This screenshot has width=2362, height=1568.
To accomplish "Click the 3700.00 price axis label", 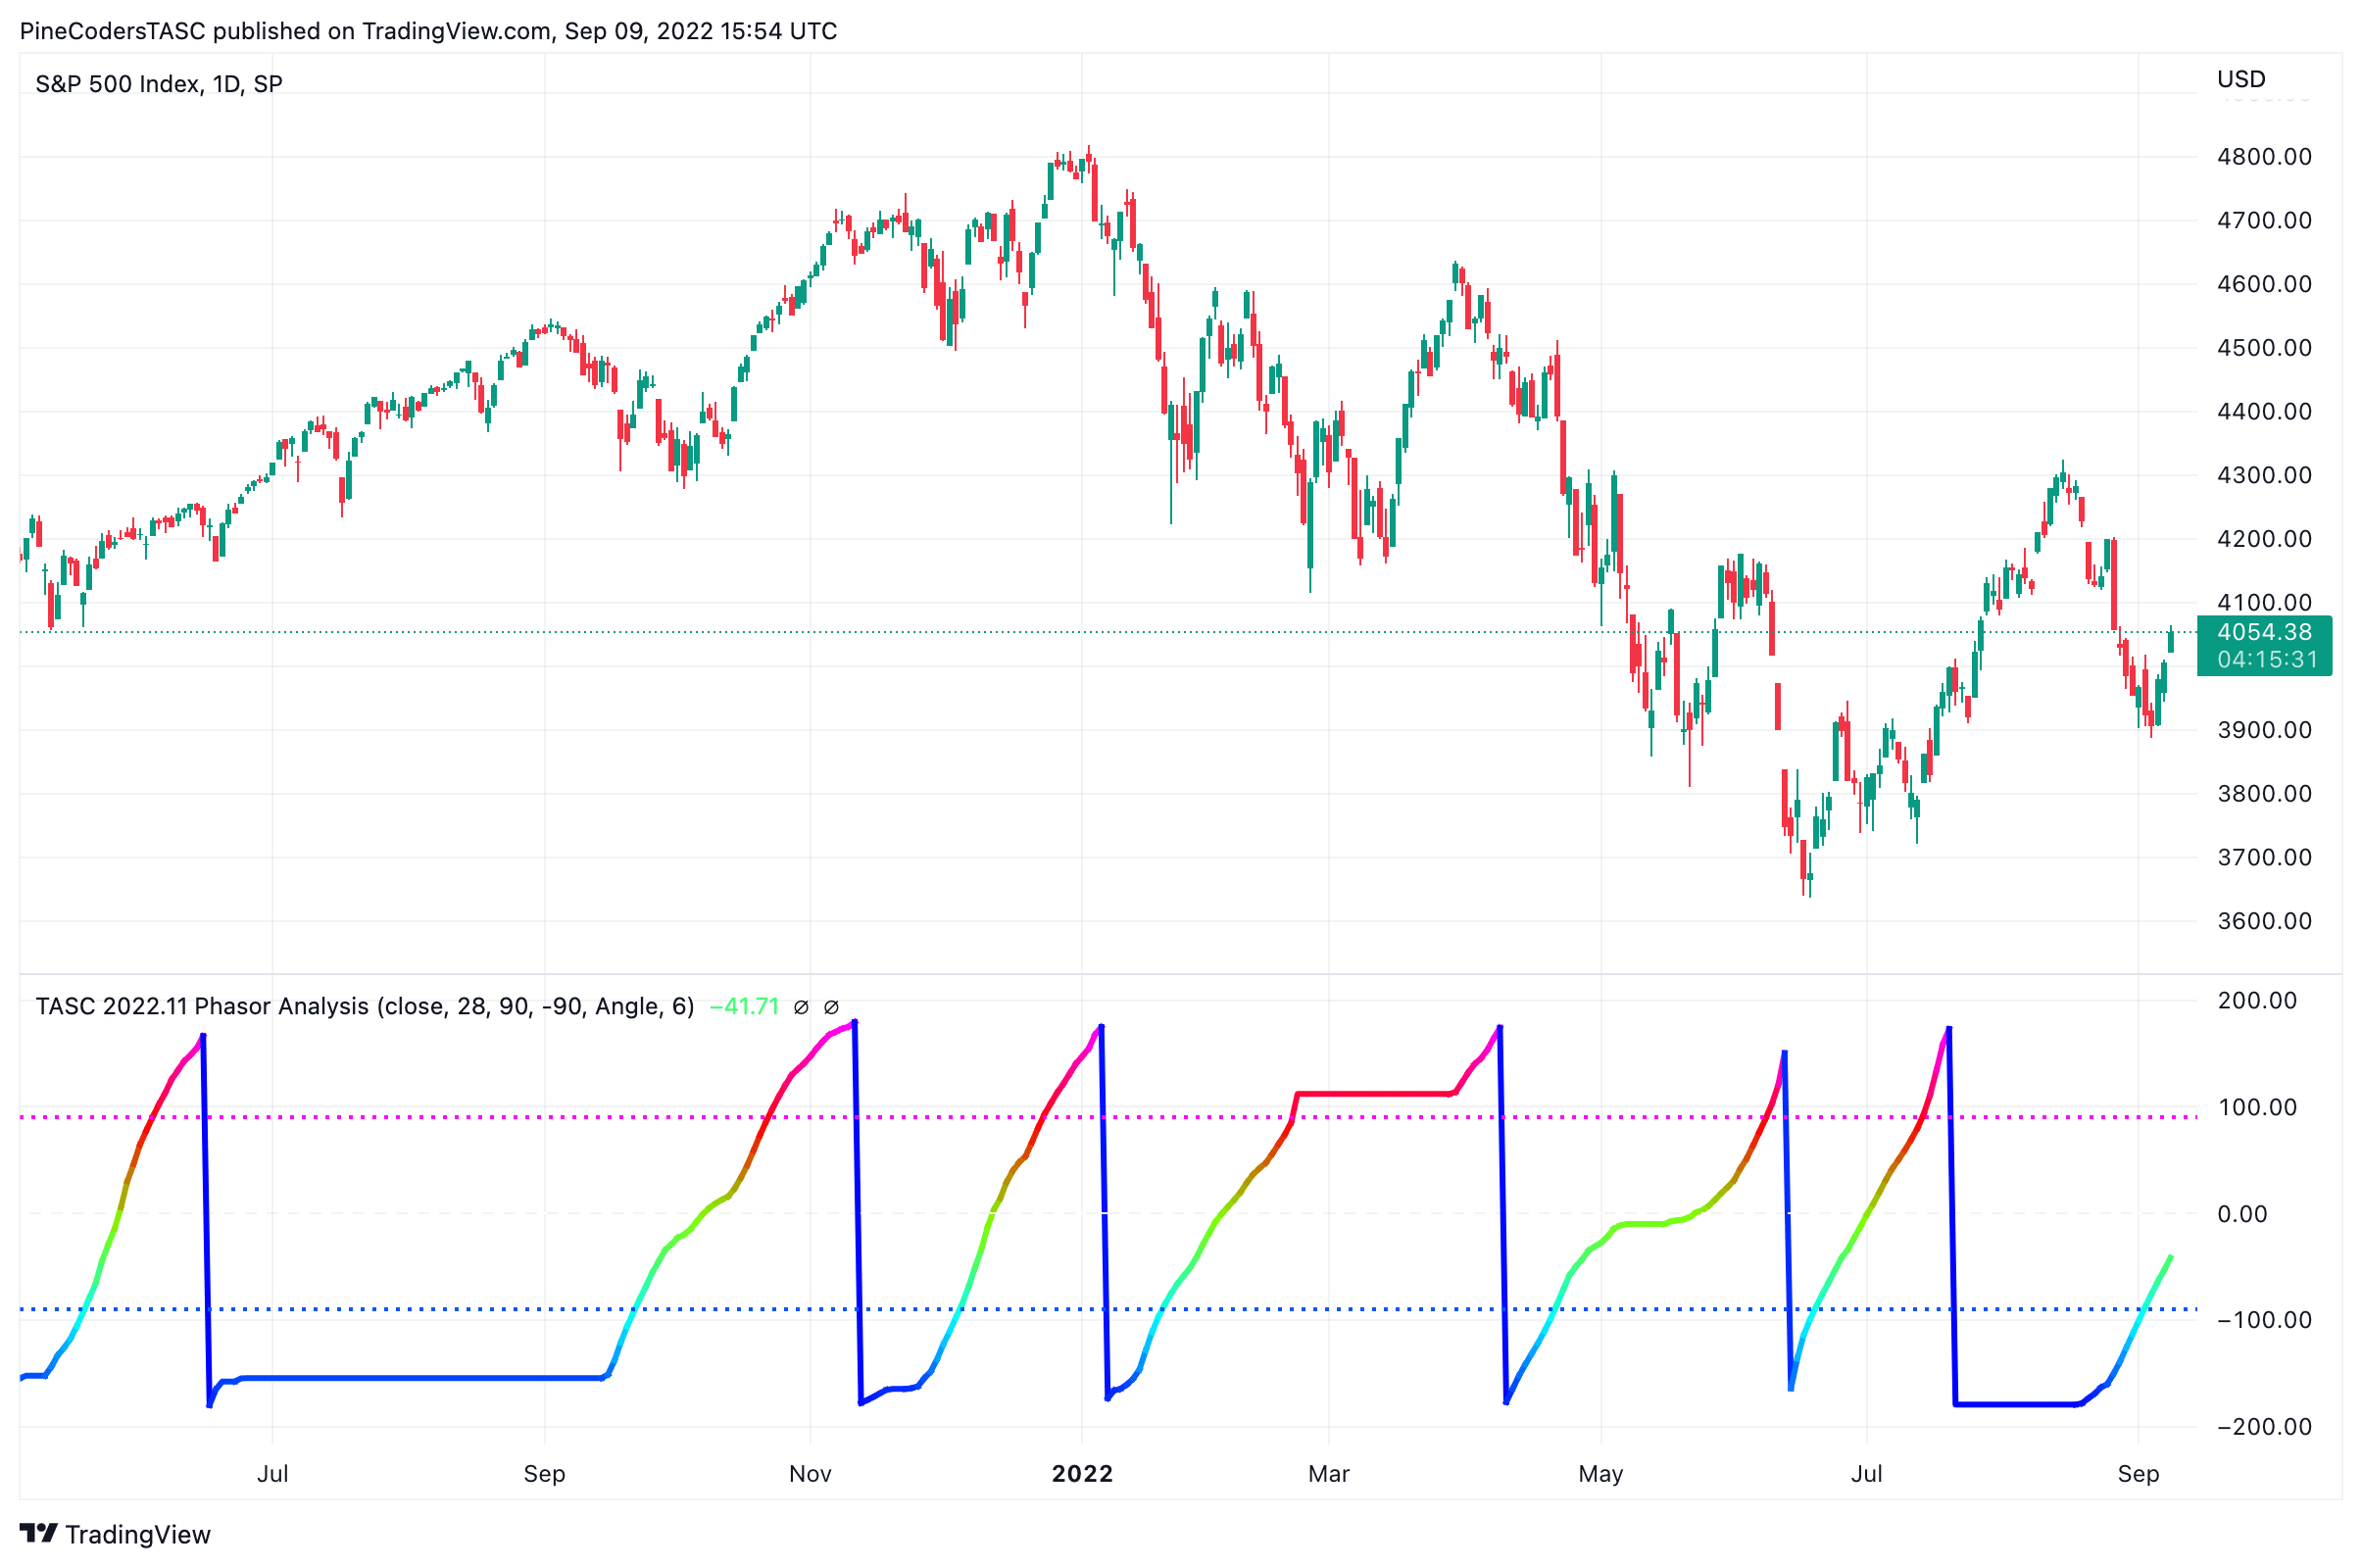I will pyautogui.click(x=2264, y=858).
